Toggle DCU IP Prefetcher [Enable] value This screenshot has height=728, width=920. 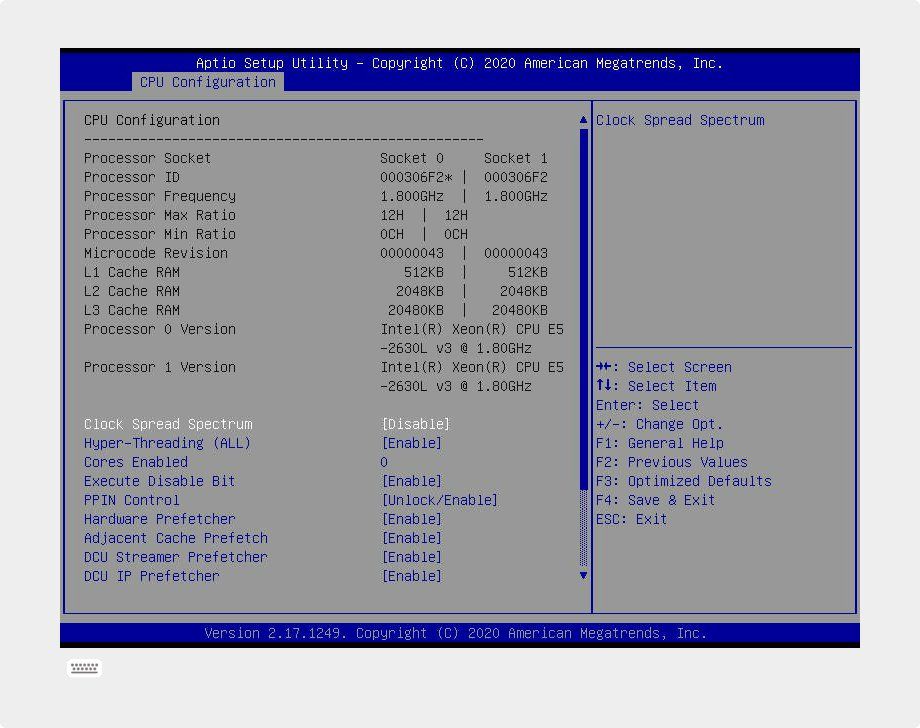click(411, 576)
